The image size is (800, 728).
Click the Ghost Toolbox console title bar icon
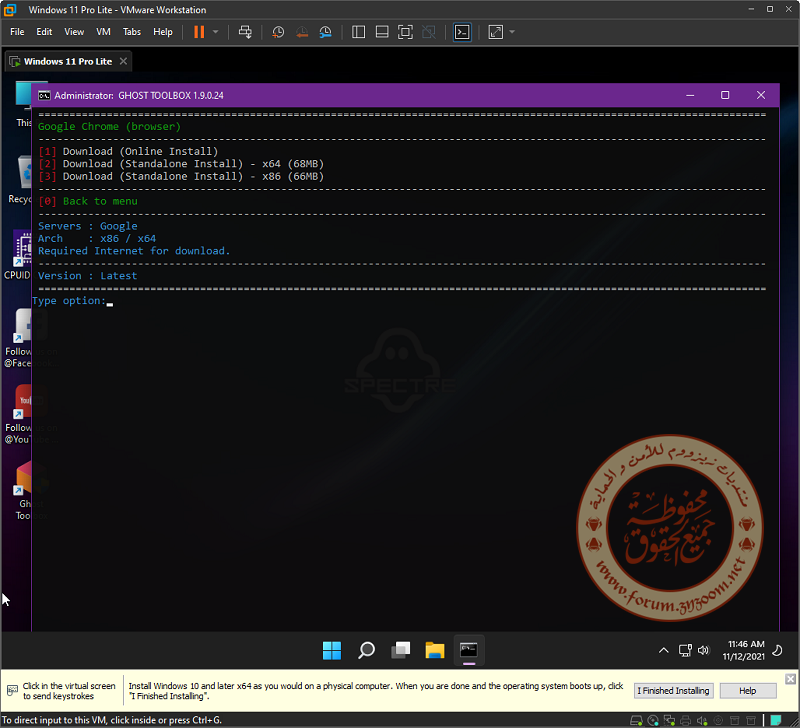click(44, 95)
